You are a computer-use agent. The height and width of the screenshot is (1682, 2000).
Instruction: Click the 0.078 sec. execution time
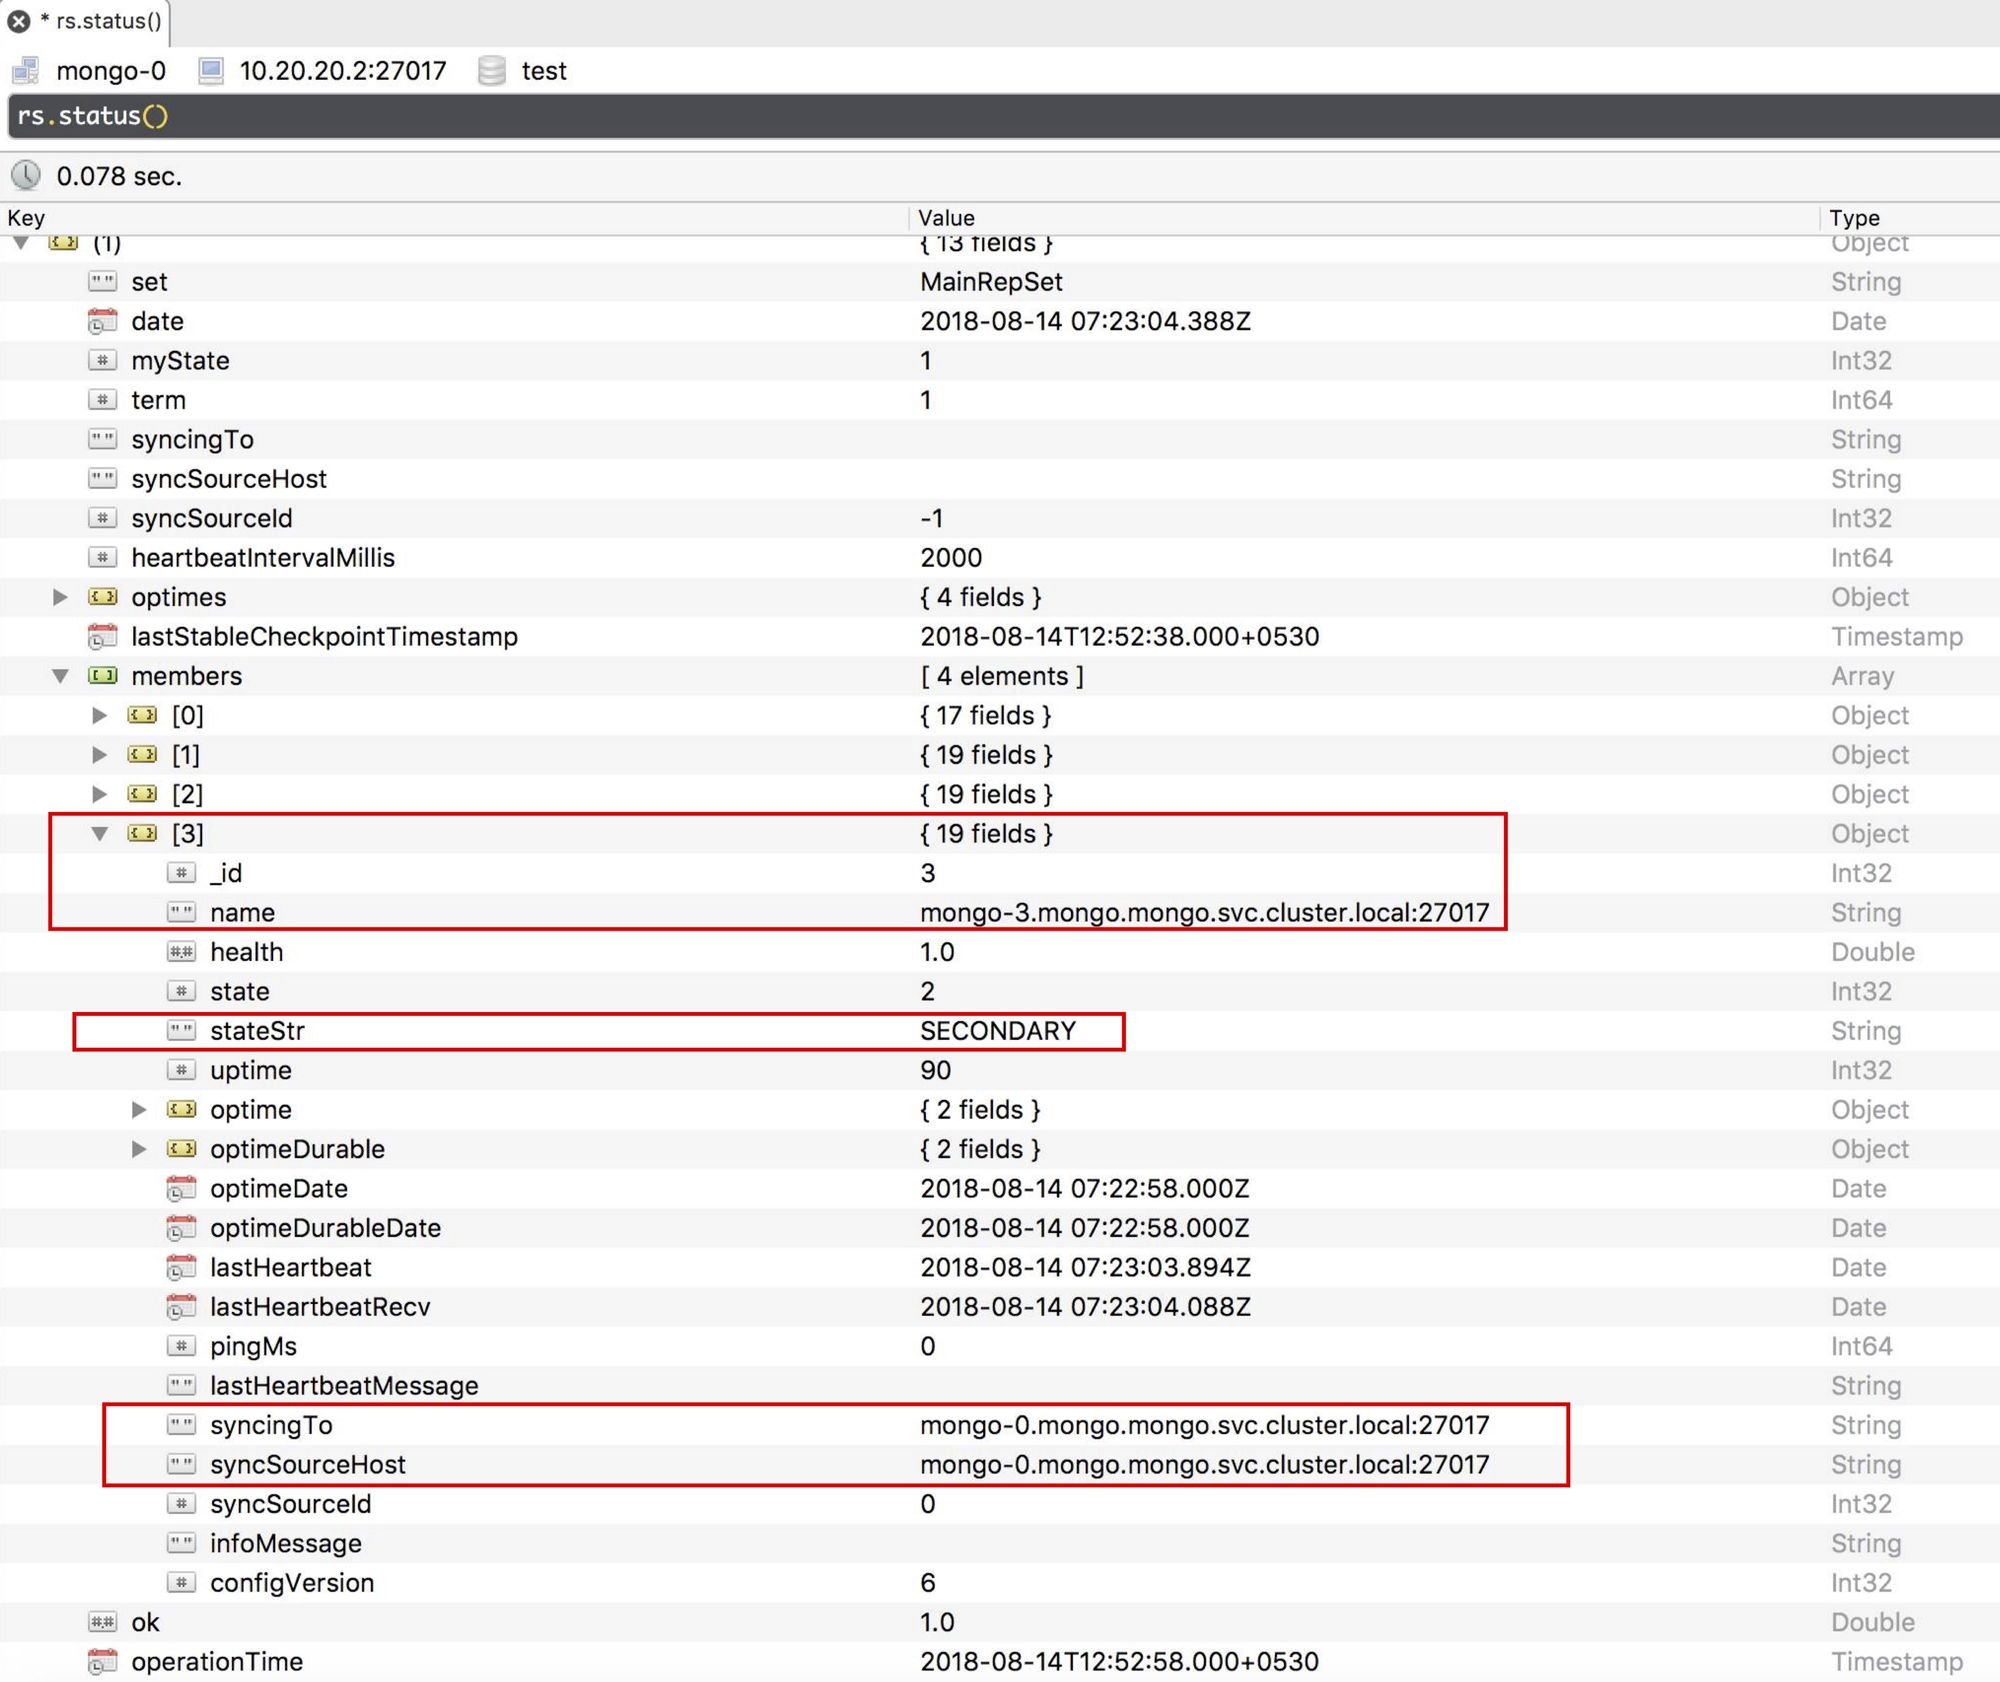(x=119, y=177)
